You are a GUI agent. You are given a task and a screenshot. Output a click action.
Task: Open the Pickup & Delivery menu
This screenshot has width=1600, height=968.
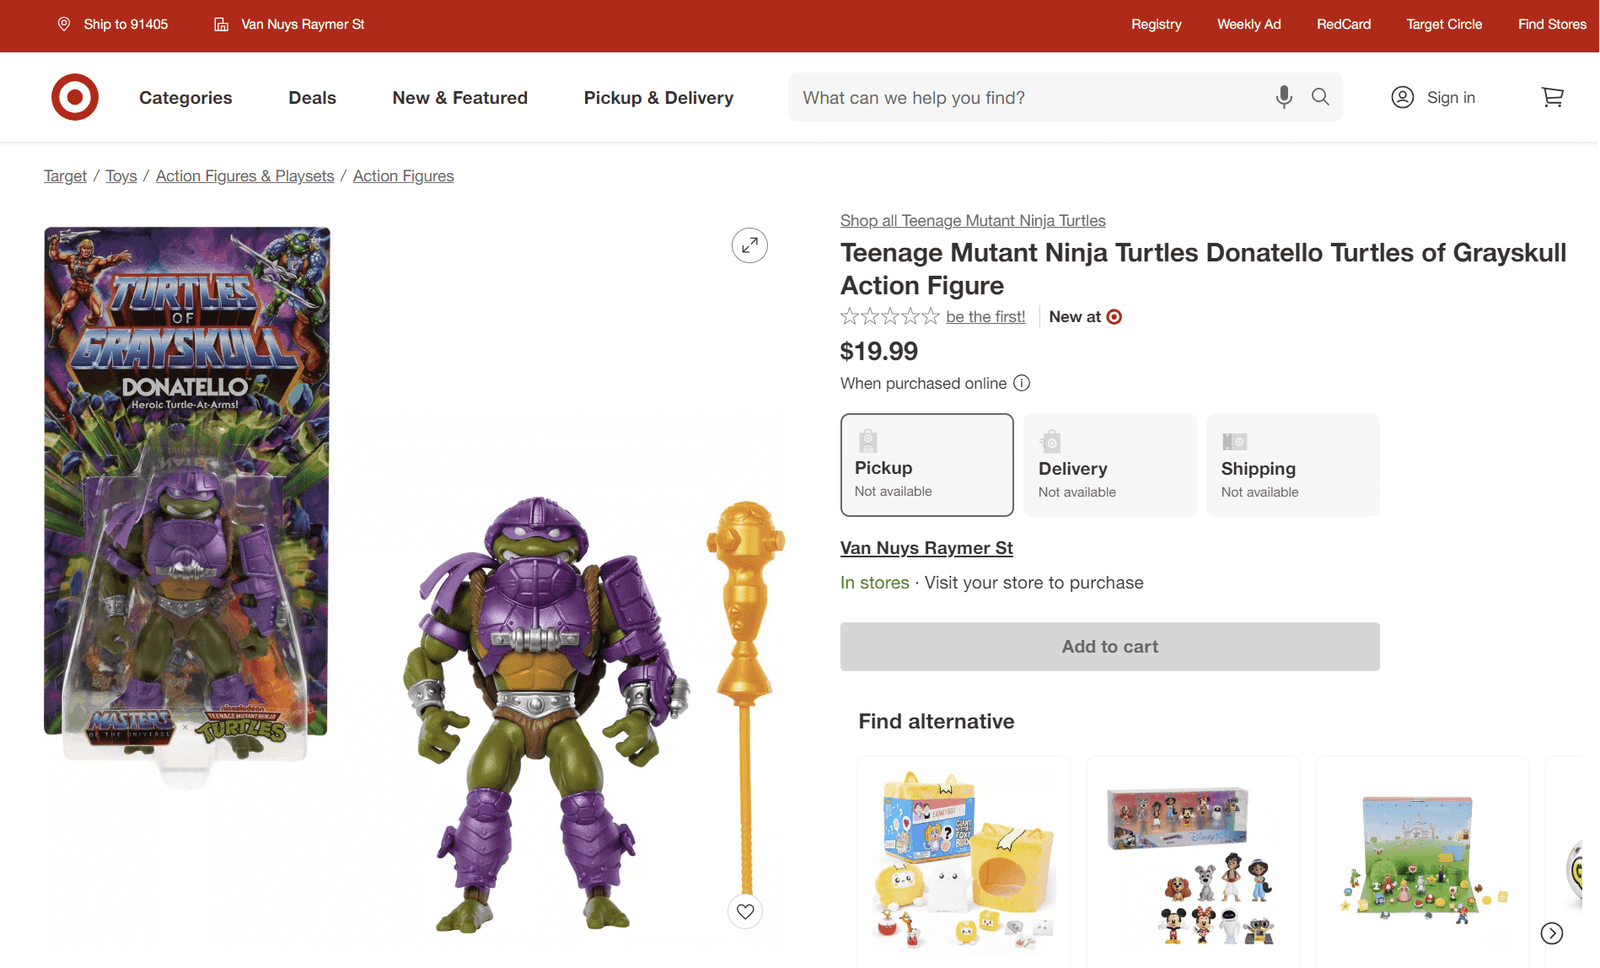click(x=658, y=98)
